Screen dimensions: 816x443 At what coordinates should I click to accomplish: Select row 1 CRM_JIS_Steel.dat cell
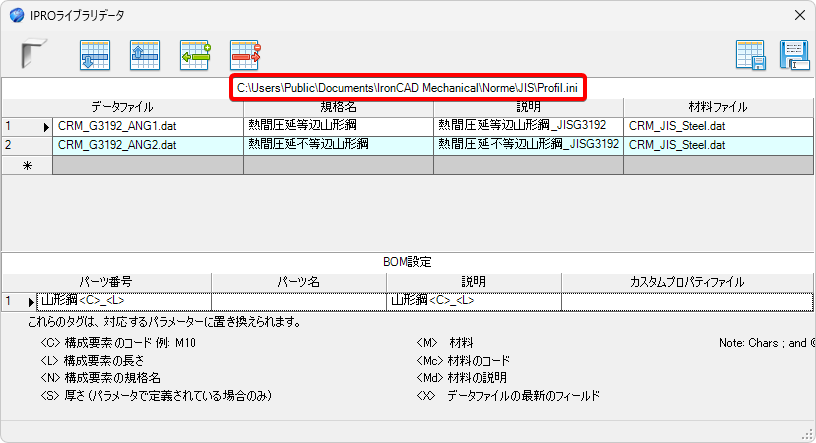pyautogui.click(x=718, y=126)
